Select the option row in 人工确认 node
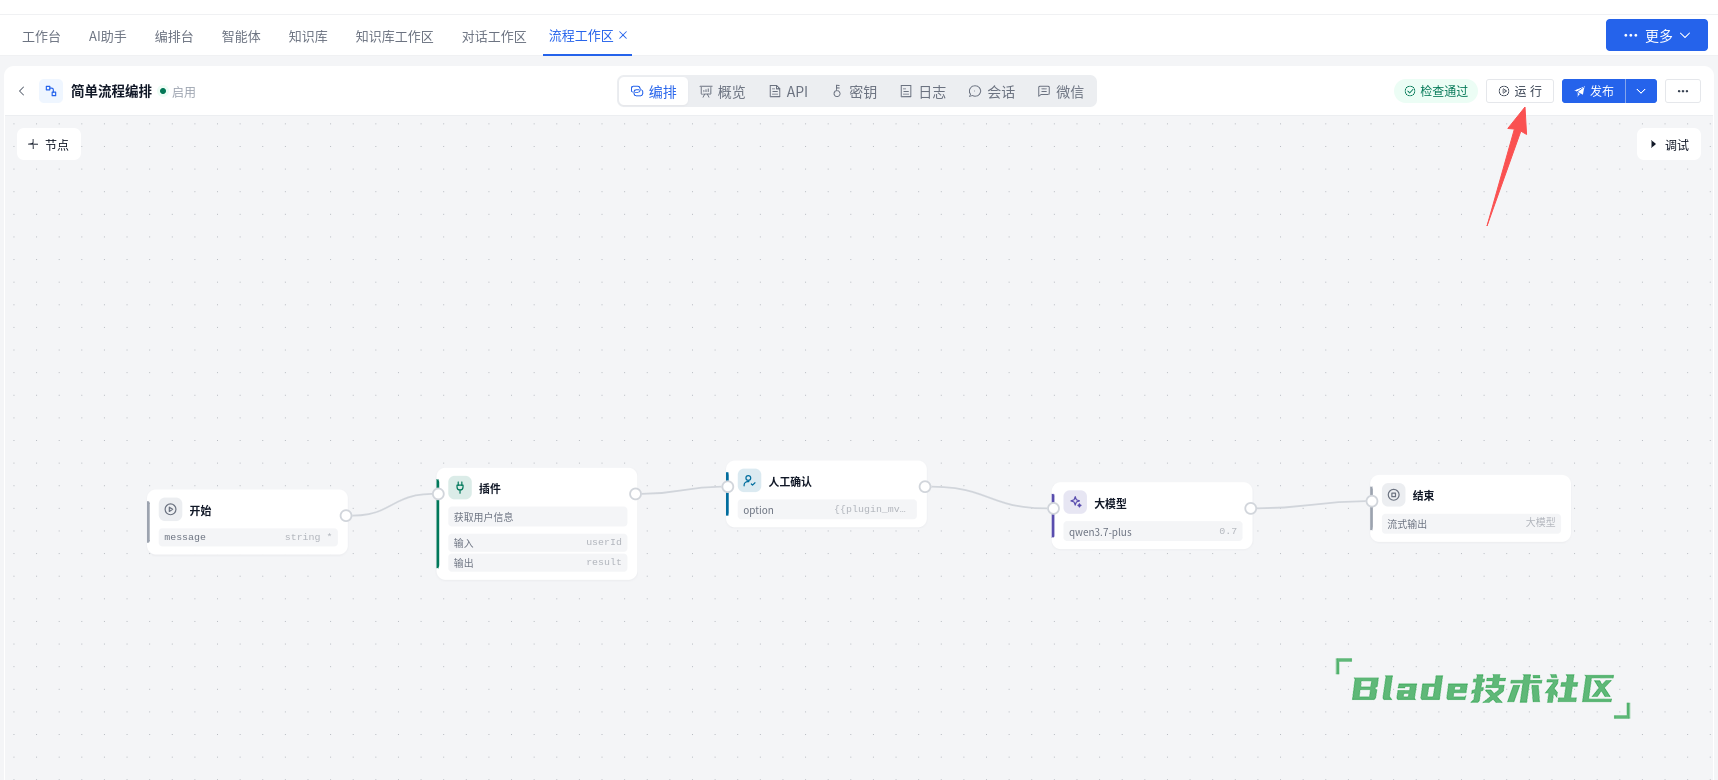Viewport: 1718px width, 780px height. pyautogui.click(x=827, y=510)
